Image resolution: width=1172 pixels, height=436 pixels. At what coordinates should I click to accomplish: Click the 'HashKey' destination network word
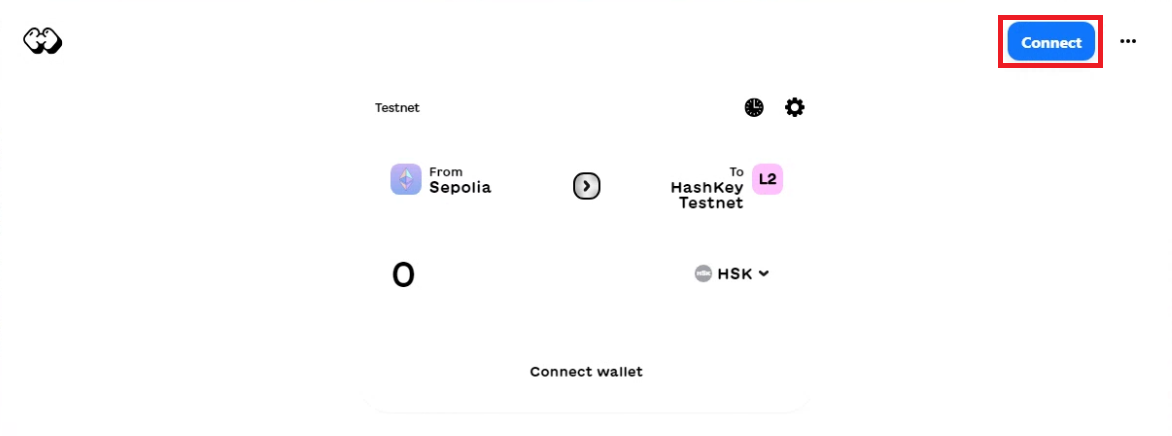[707, 187]
